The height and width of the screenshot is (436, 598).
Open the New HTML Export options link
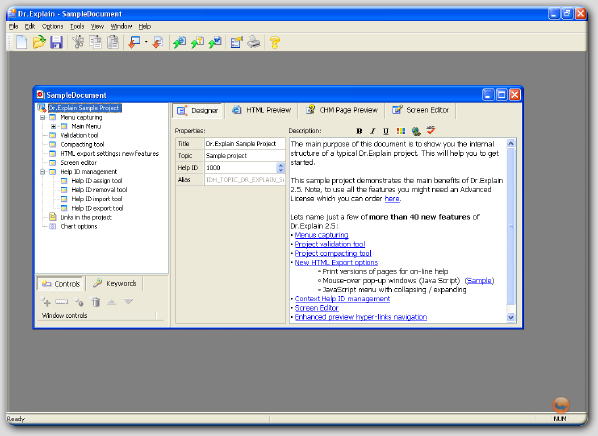[336, 262]
